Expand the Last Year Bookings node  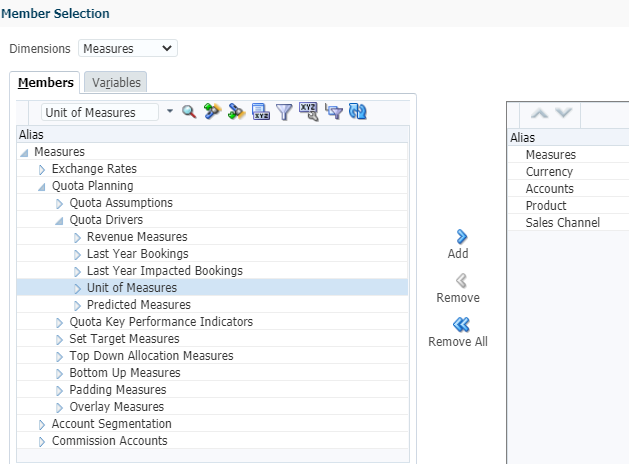coord(77,255)
